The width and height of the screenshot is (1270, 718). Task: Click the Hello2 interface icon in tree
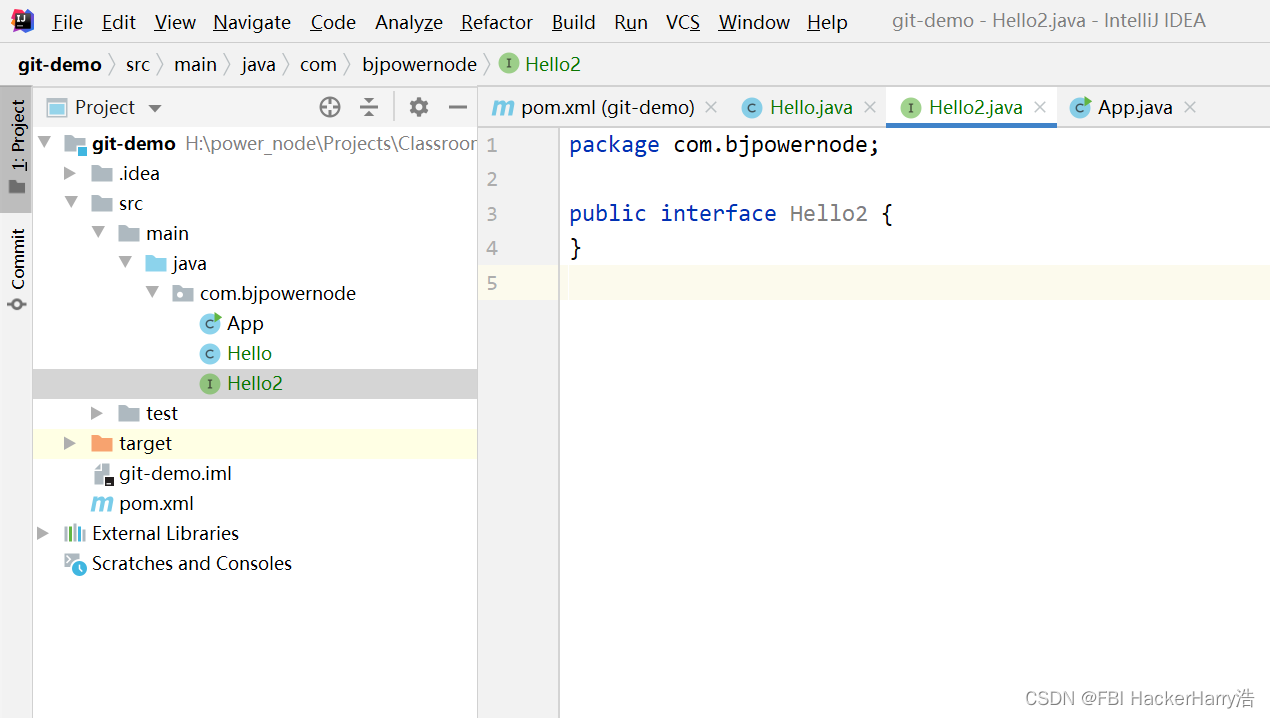click(x=210, y=383)
